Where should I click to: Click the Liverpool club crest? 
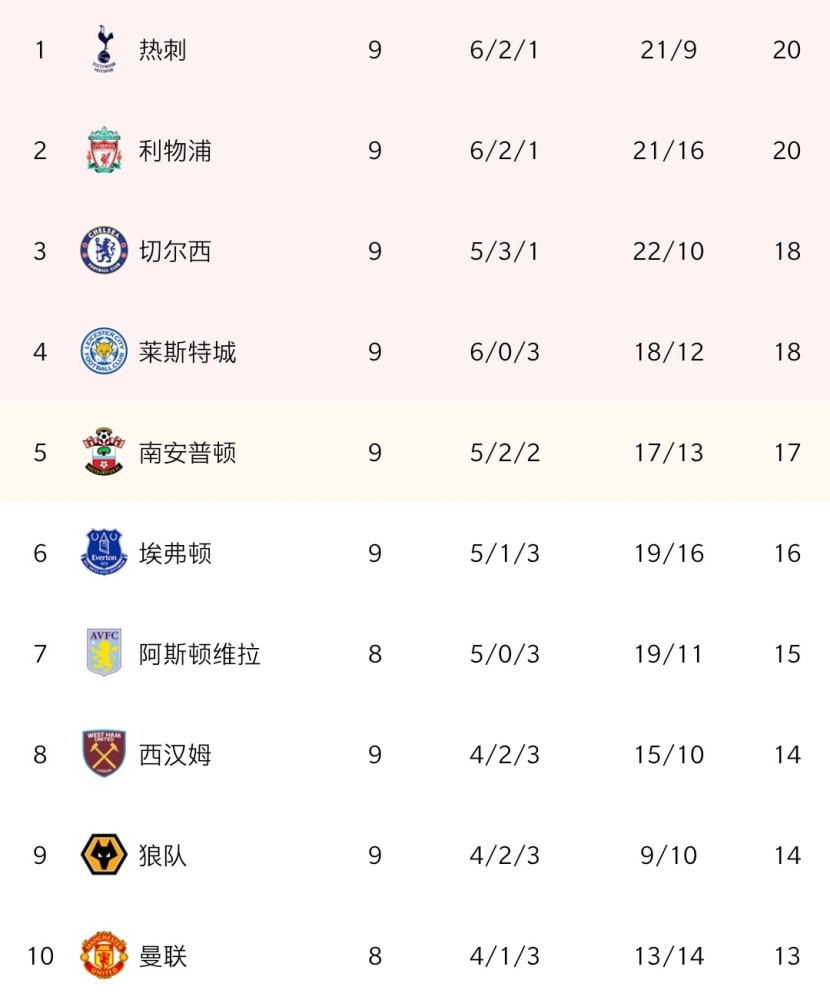[x=104, y=151]
